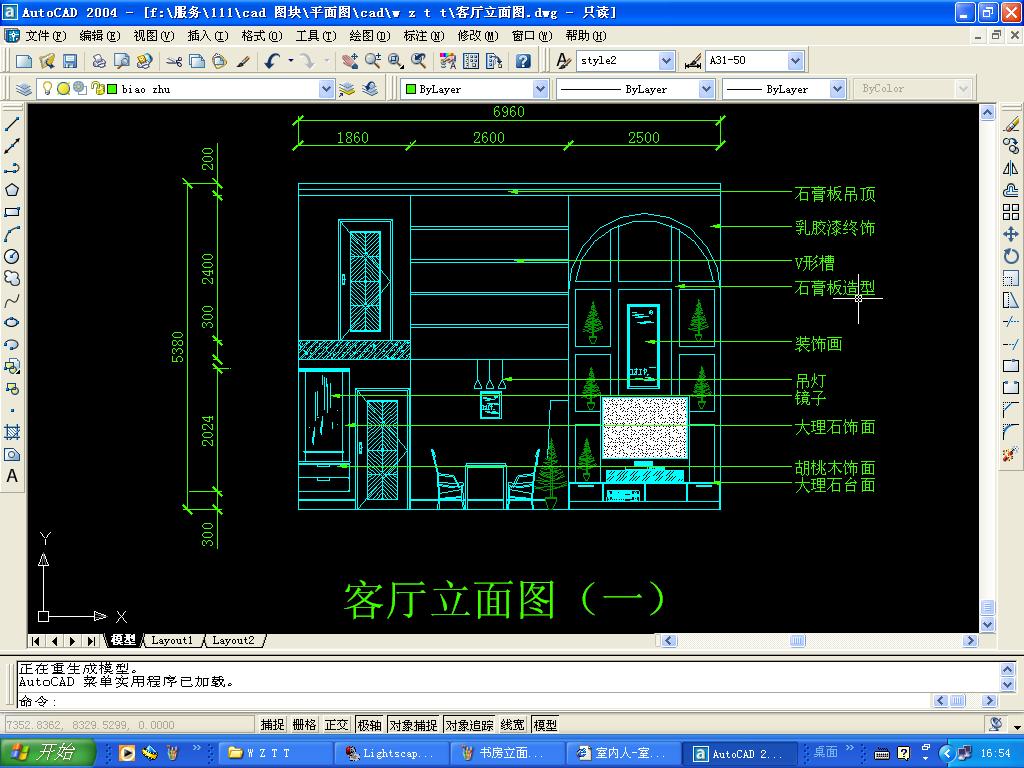Image resolution: width=1024 pixels, height=768 pixels.
Task: Select the Copy Object tool
Action: click(x=1011, y=146)
